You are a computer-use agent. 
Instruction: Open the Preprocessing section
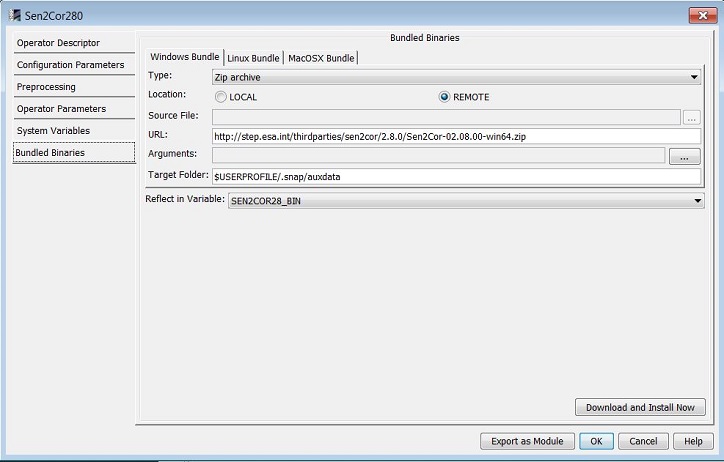(46, 87)
